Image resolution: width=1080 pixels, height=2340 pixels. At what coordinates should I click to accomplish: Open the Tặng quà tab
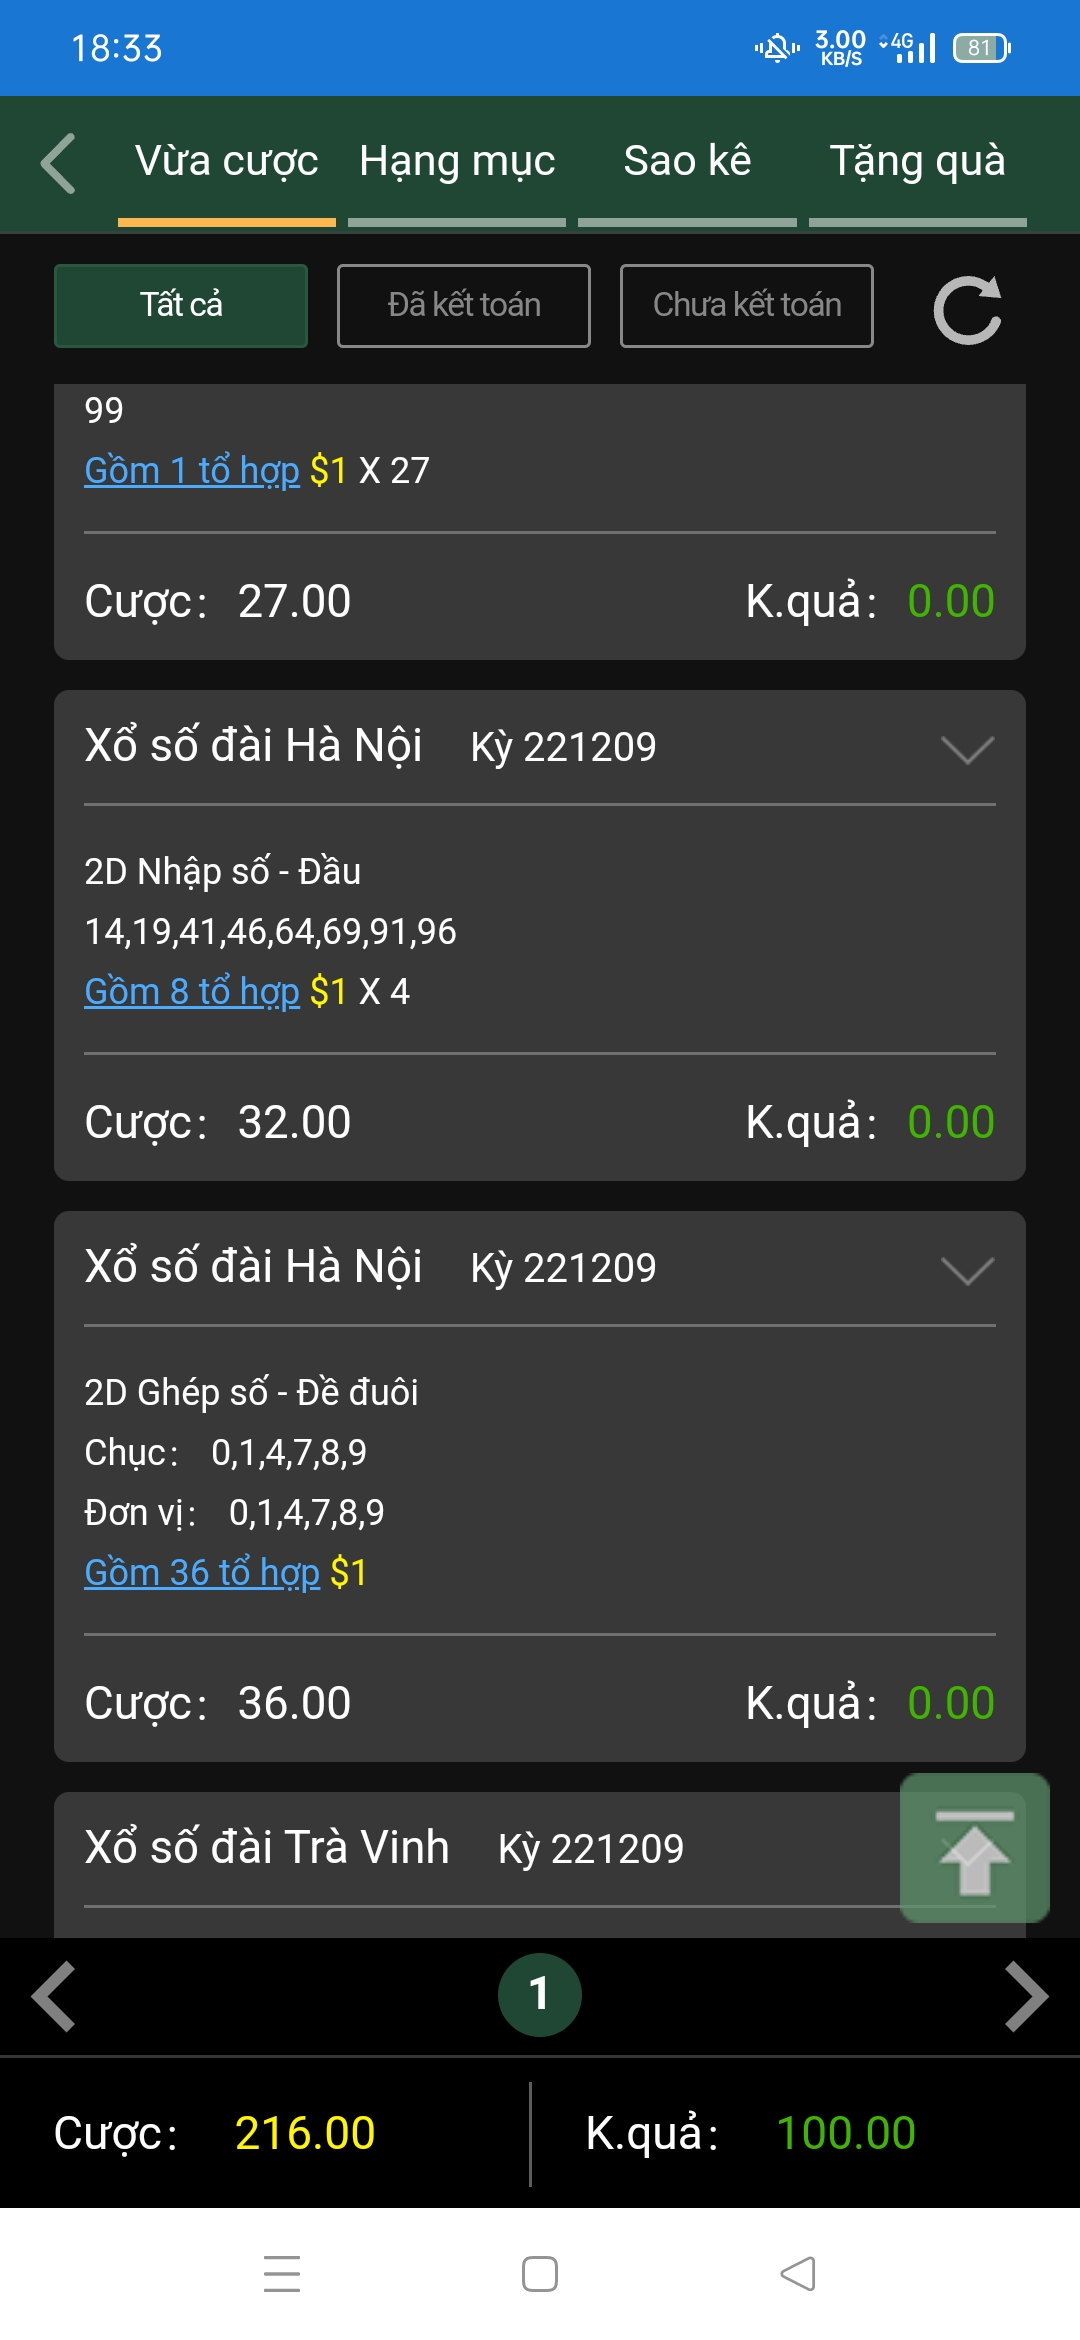[917, 162]
